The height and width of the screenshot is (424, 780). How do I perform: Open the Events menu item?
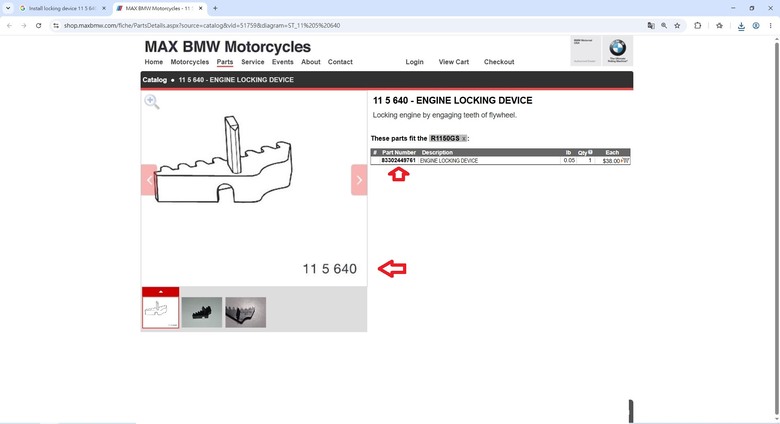pos(283,62)
